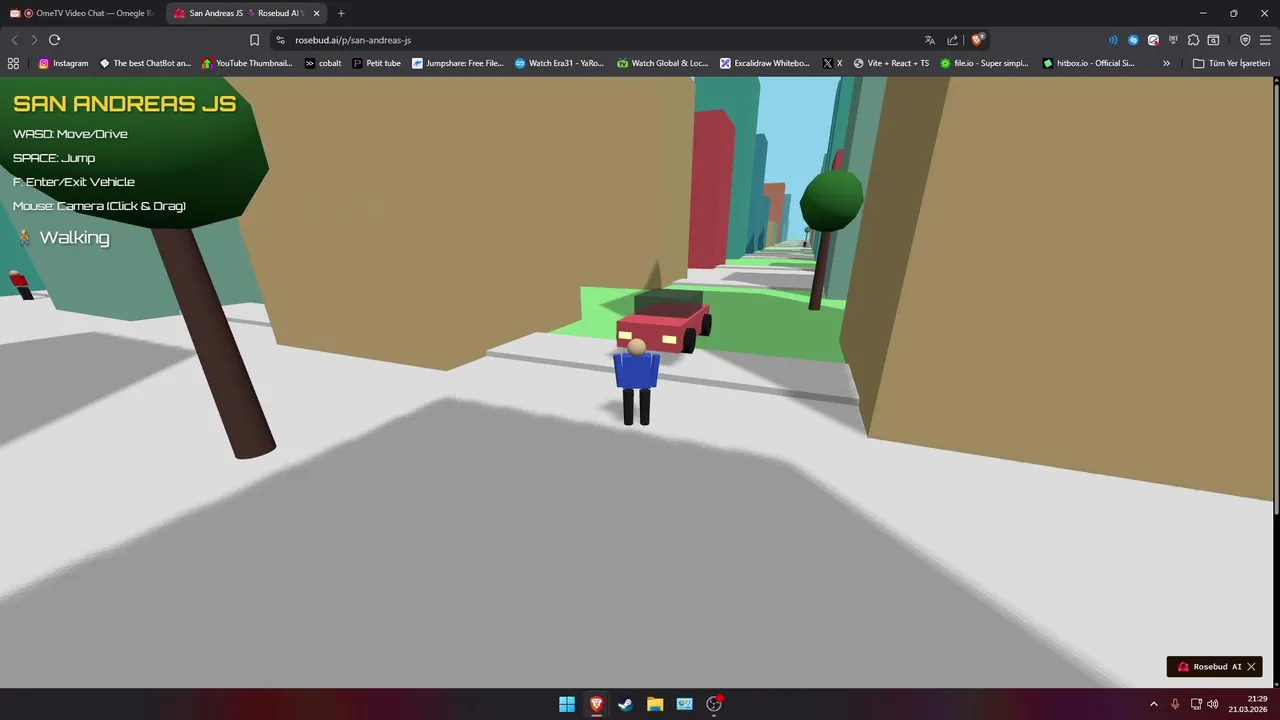Click the red car in the game
The height and width of the screenshot is (720, 1280).
pyautogui.click(x=664, y=319)
